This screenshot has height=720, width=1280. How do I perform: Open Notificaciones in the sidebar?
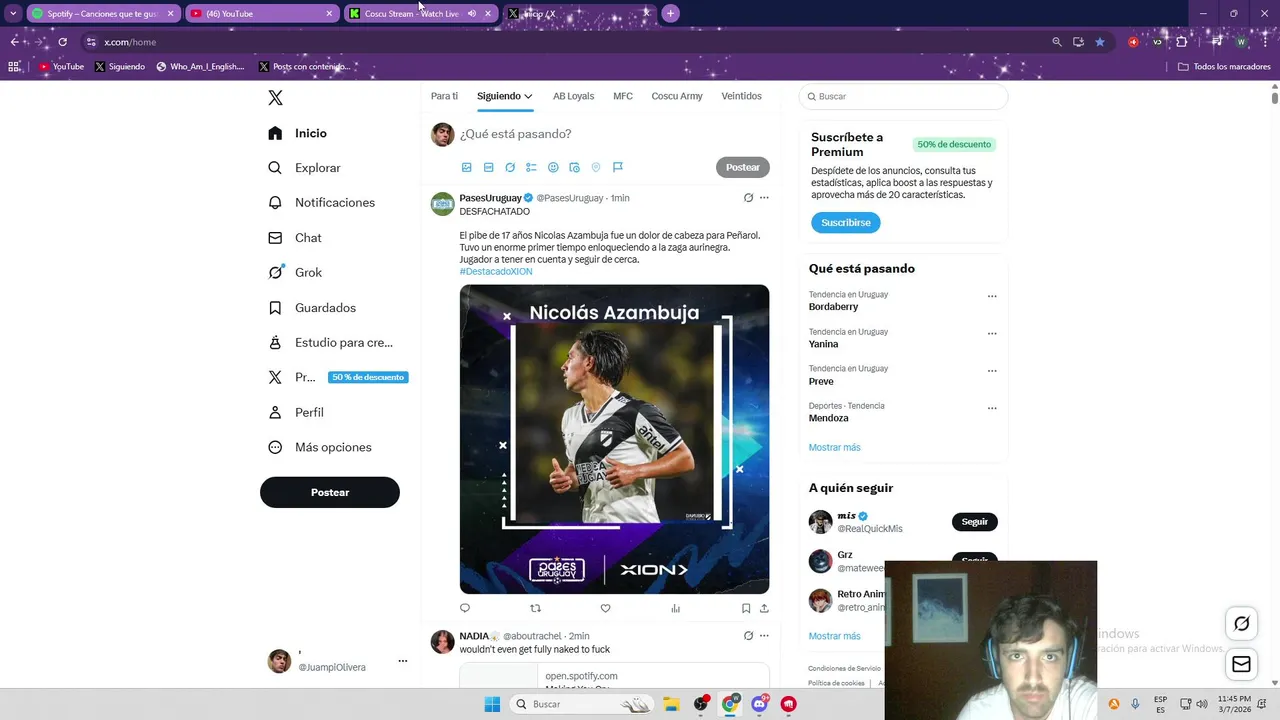coord(322,202)
